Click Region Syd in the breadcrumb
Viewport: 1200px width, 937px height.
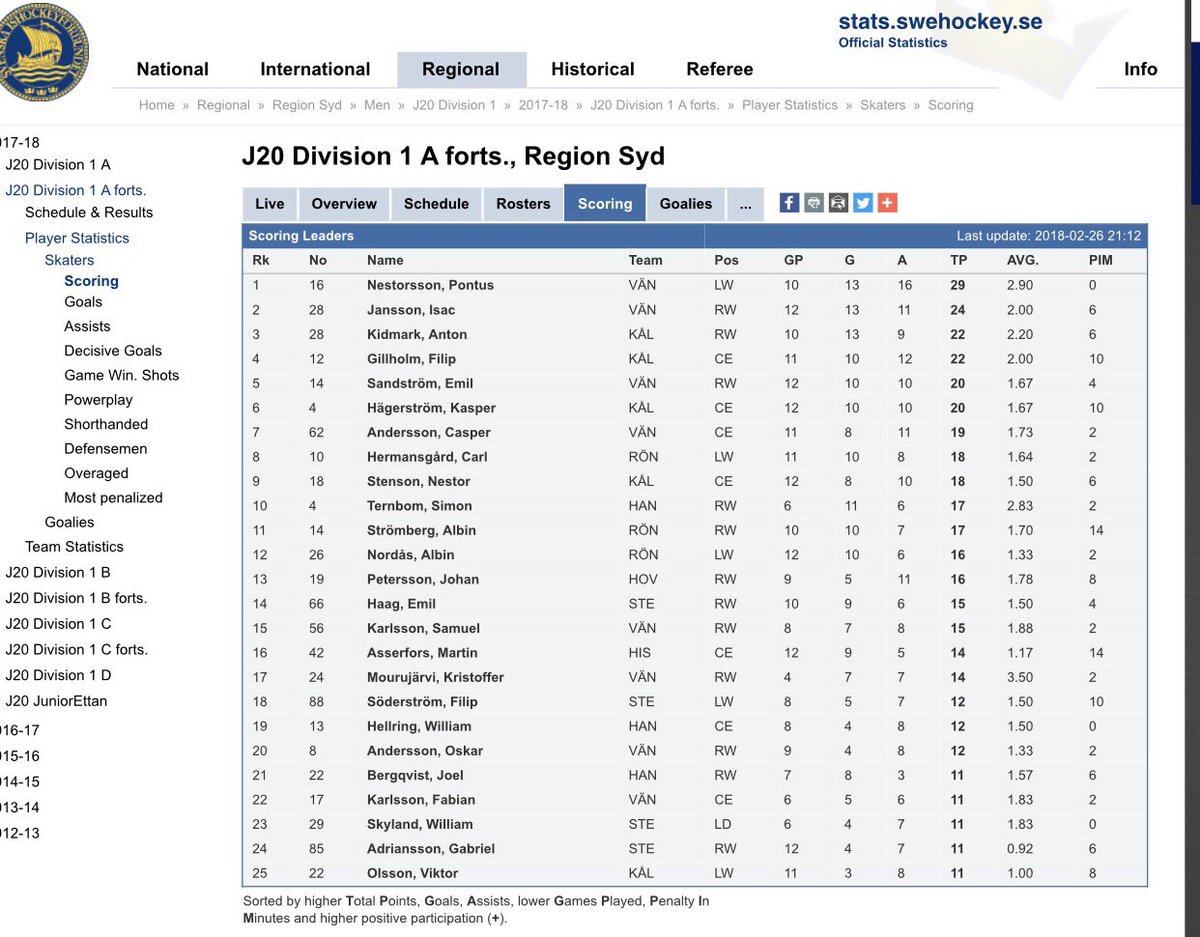[x=307, y=105]
